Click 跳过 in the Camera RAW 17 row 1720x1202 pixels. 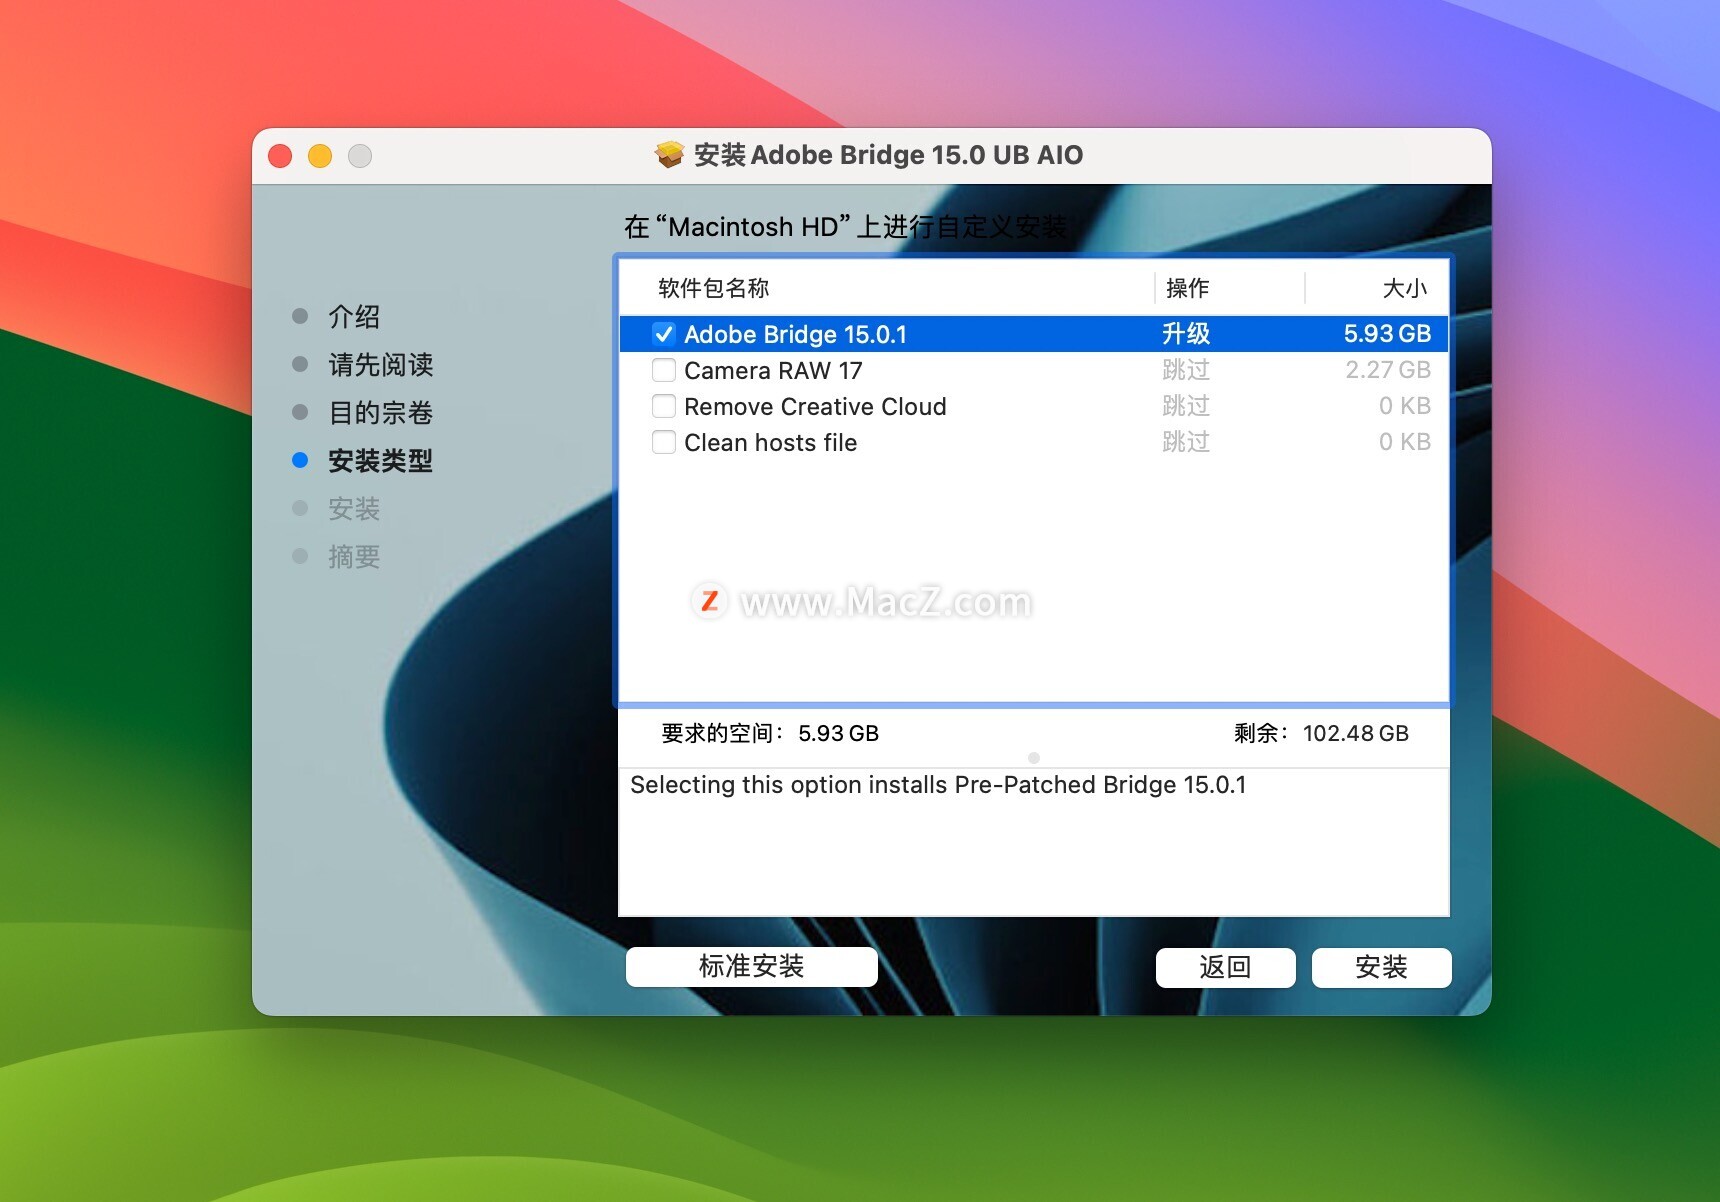point(1186,370)
